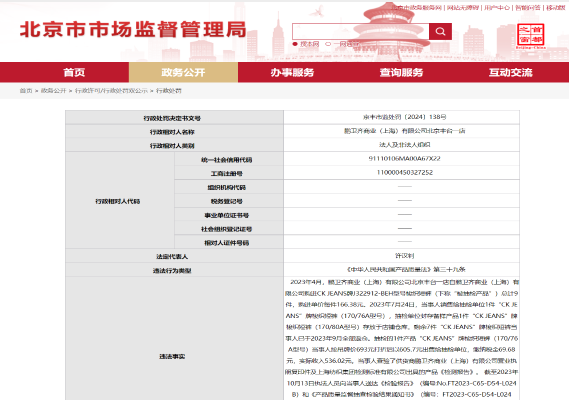Open the 互动交流 navigation tab
Image resolution: width=569 pixels, height=400 pixels.
[511, 72]
